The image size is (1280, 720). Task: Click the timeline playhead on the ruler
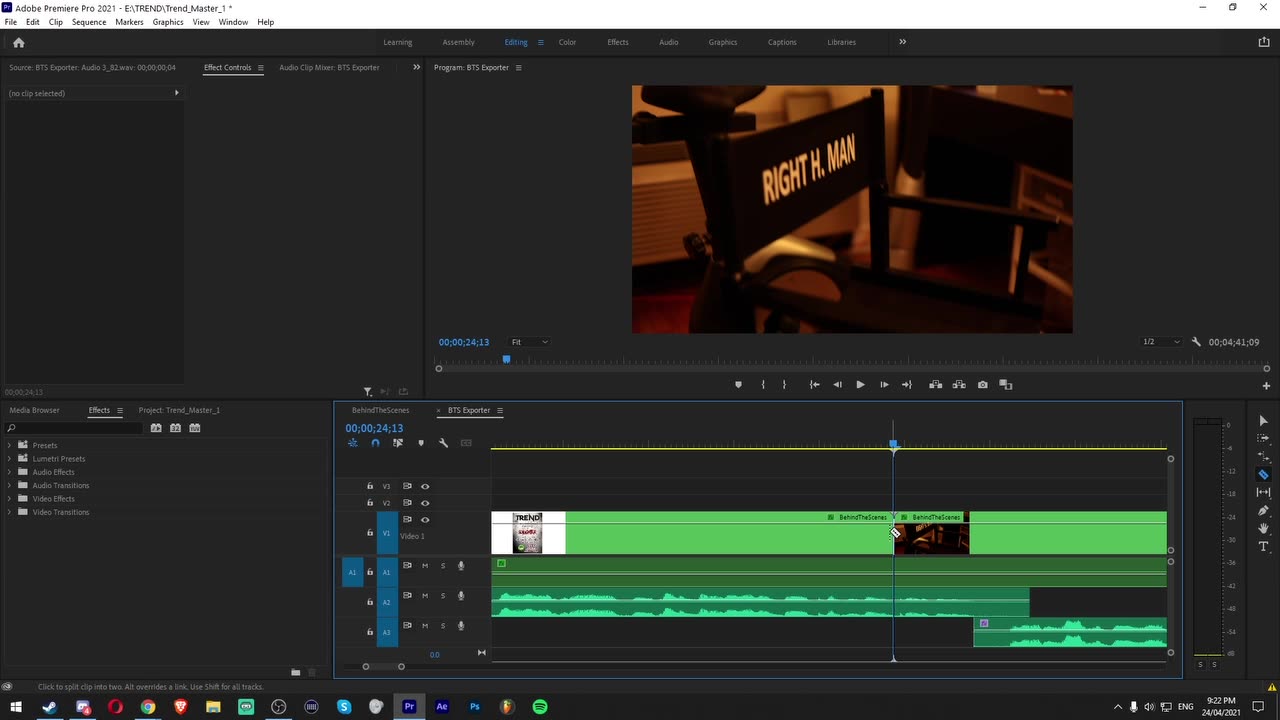(894, 444)
